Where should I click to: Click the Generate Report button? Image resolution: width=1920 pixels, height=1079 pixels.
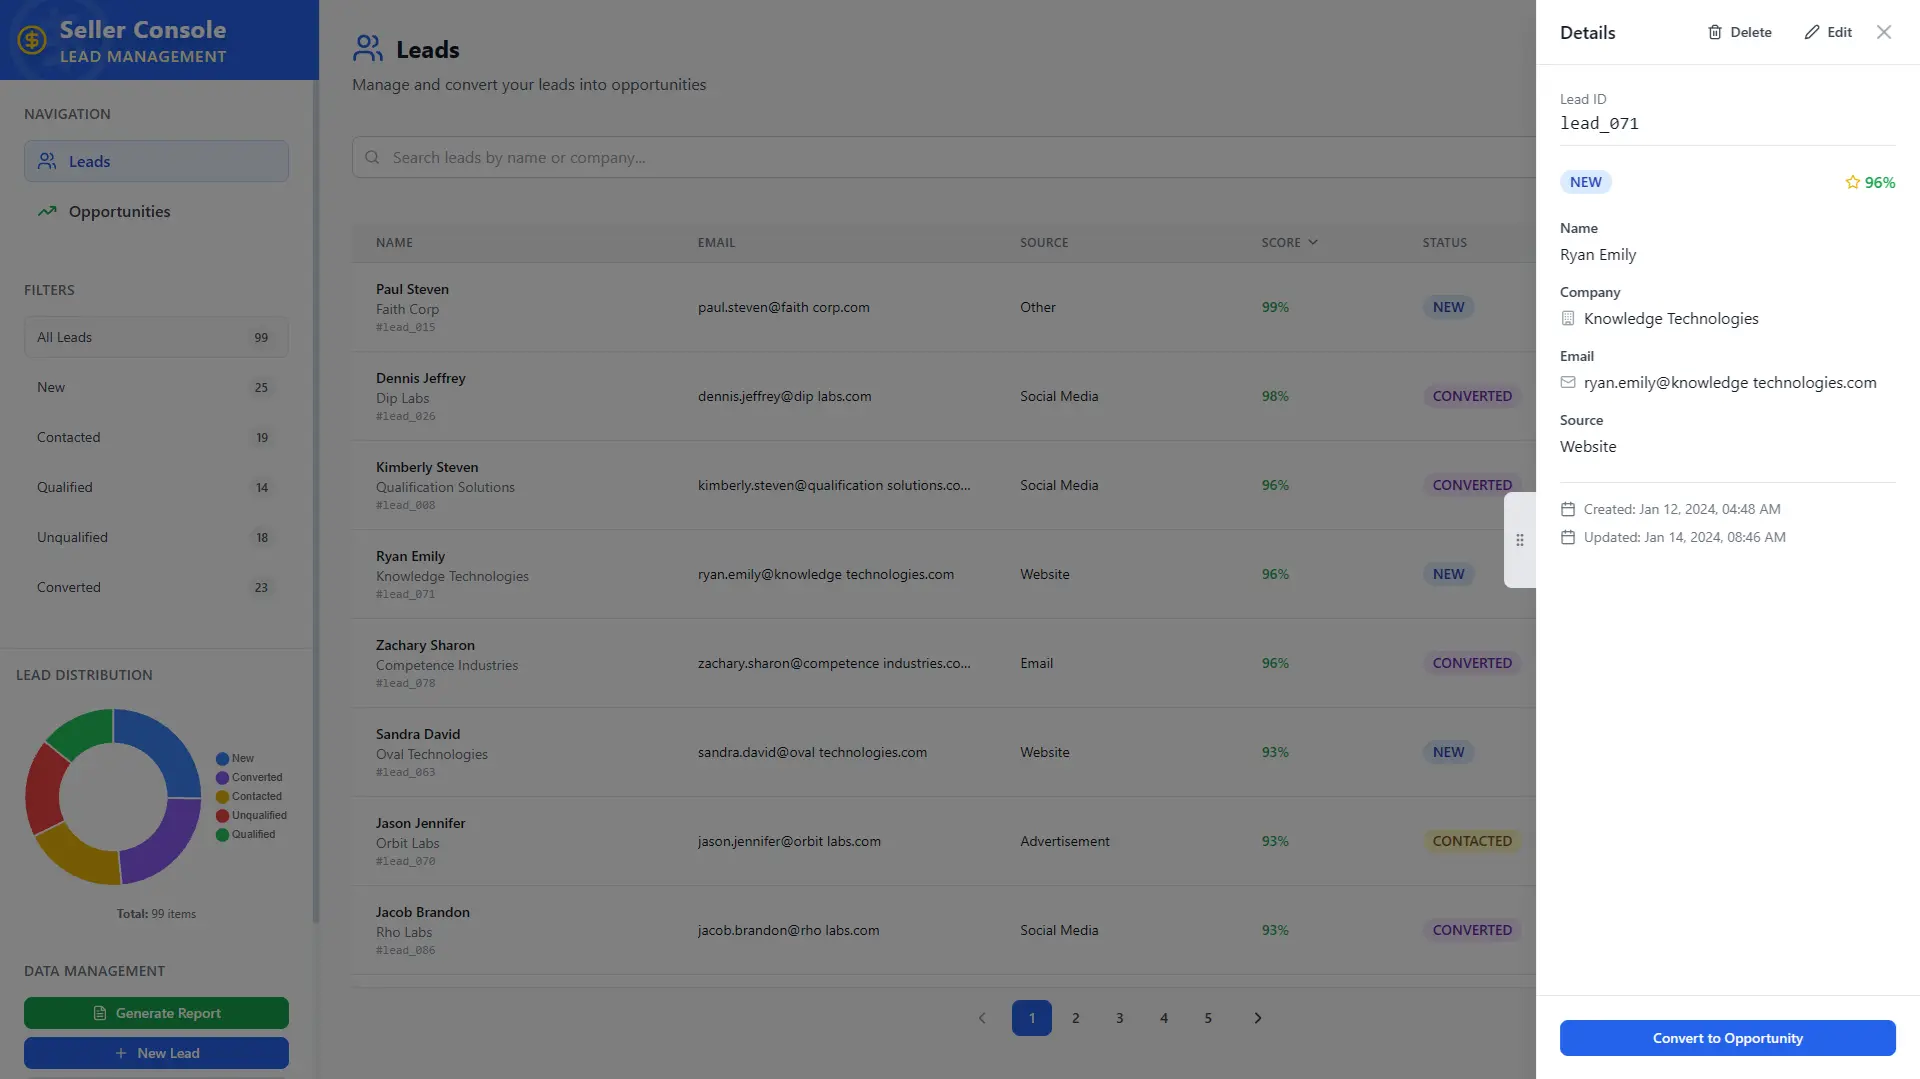(x=156, y=1013)
